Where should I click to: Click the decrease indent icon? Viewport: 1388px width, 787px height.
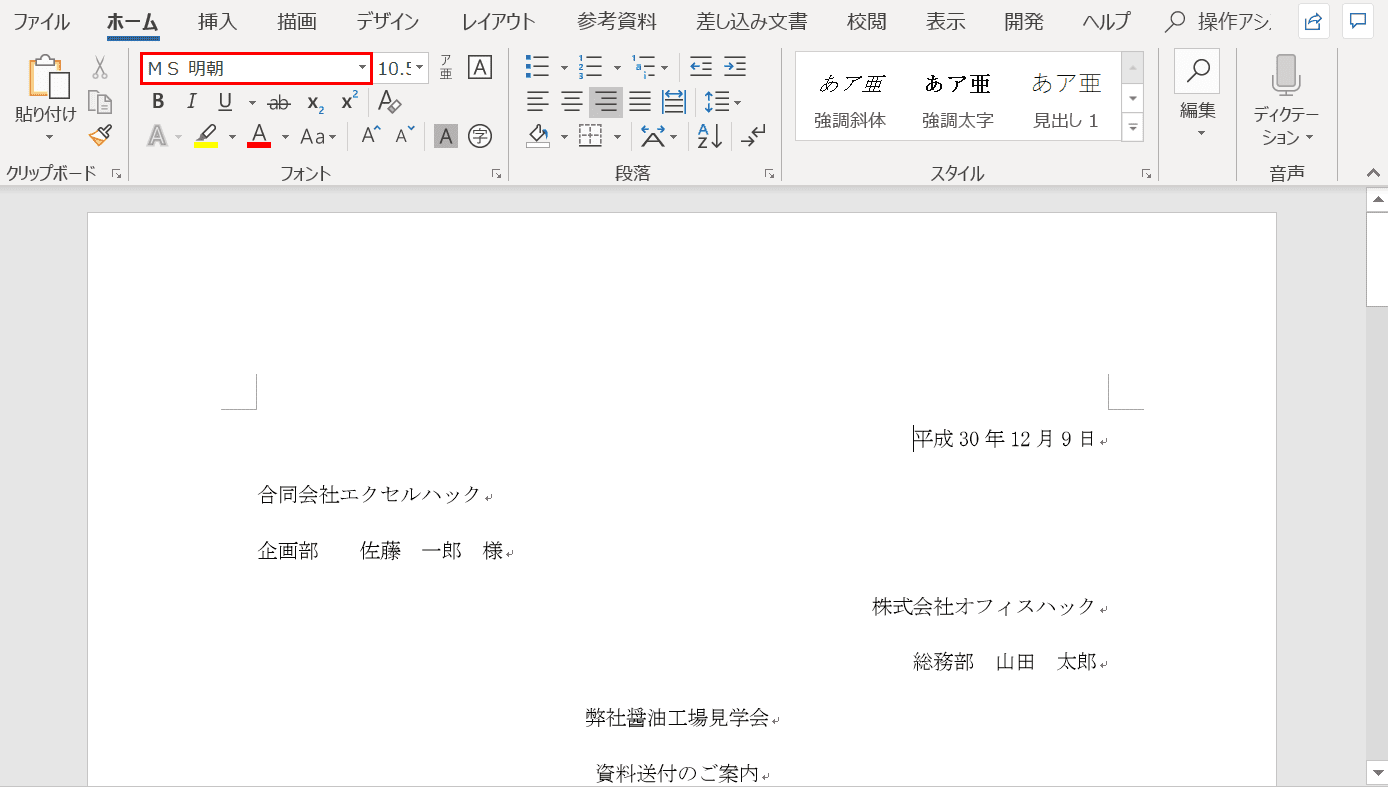[x=701, y=68]
